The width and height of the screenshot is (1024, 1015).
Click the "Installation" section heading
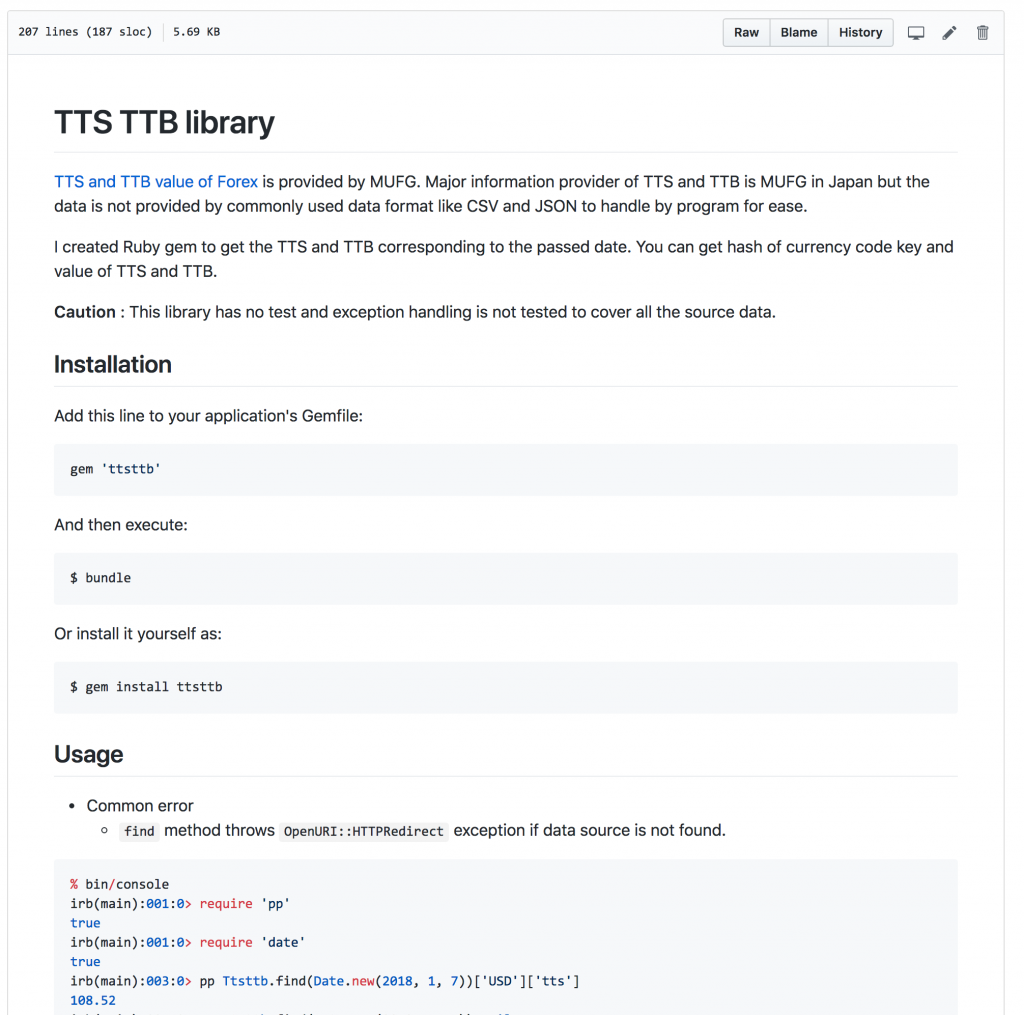pos(112,364)
